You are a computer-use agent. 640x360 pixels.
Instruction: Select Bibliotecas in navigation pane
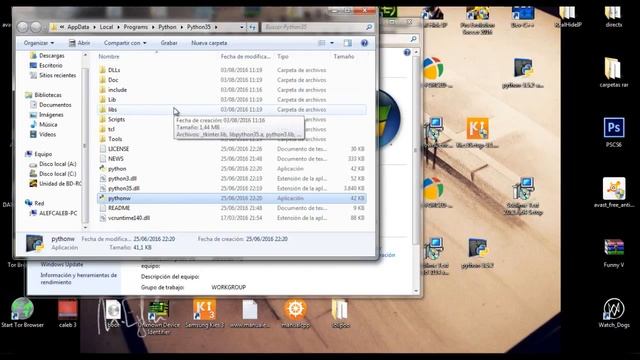coord(48,95)
